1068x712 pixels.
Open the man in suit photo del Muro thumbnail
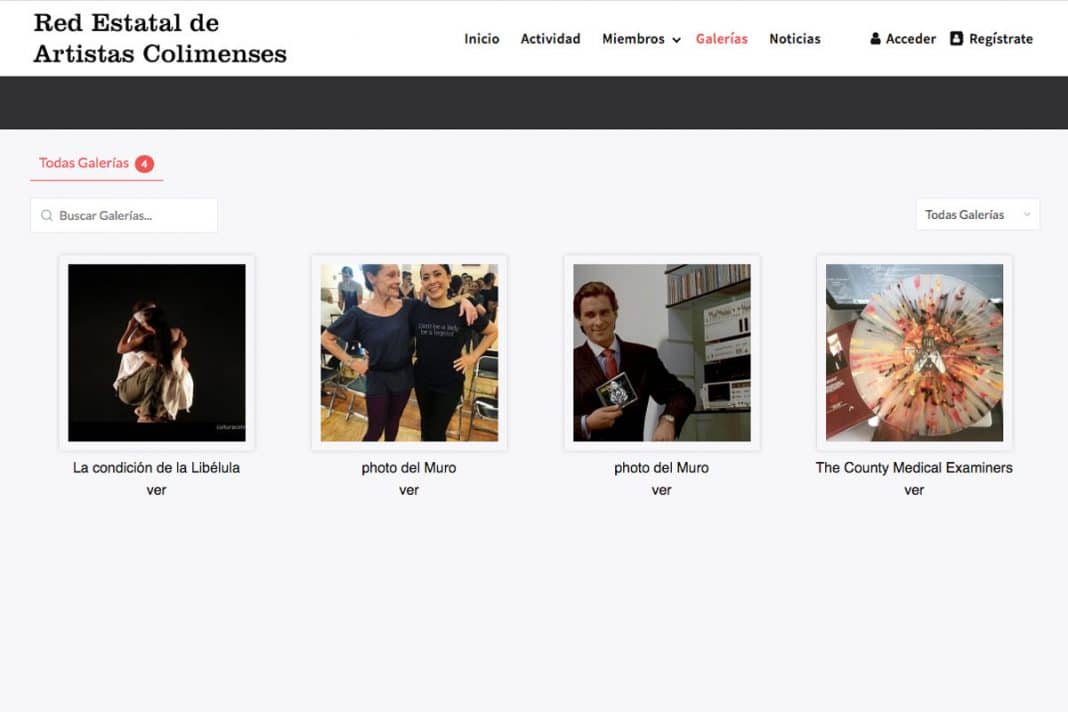[x=662, y=352]
